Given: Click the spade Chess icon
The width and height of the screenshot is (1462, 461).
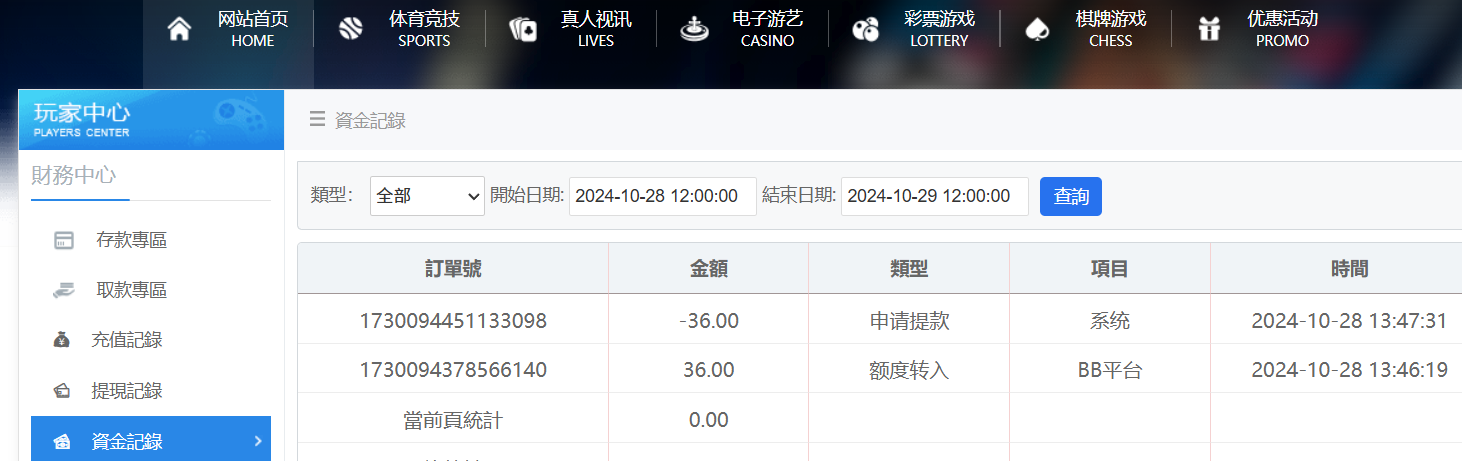Looking at the screenshot, I should (x=1037, y=29).
